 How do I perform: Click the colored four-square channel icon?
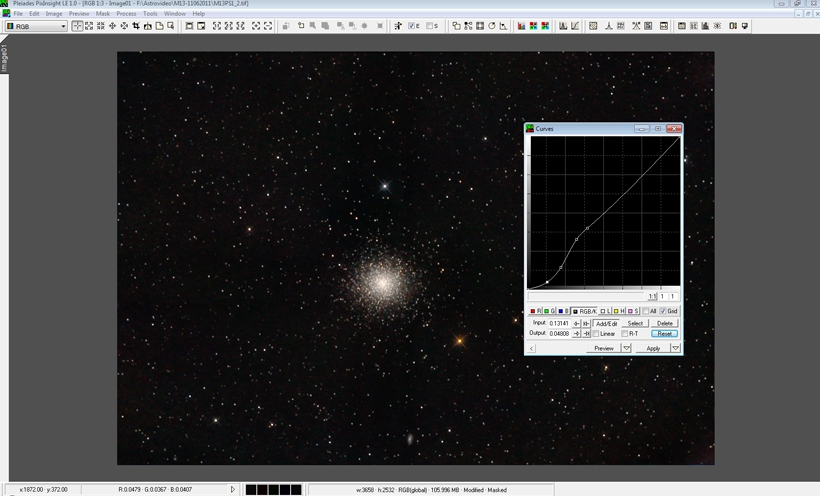(x=533, y=26)
